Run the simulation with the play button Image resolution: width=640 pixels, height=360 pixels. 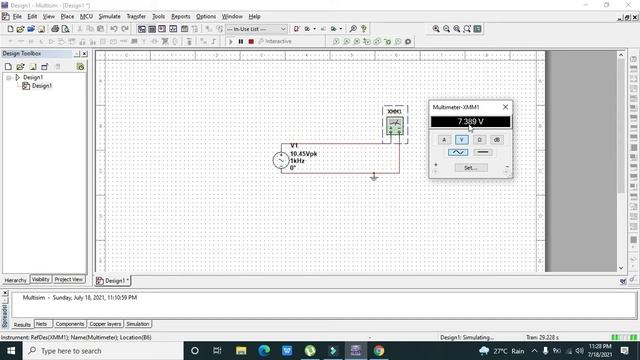231,42
